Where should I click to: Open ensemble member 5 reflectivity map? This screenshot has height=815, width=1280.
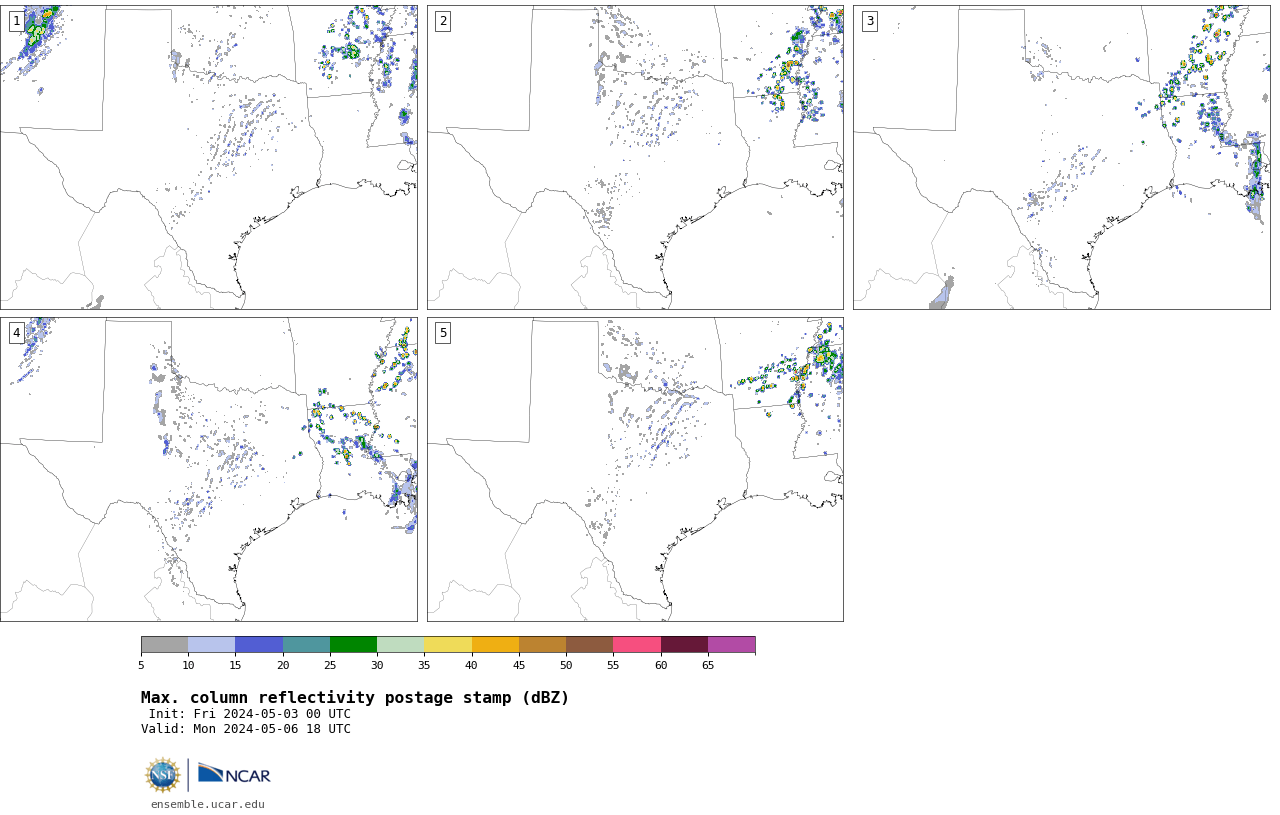[635, 469]
